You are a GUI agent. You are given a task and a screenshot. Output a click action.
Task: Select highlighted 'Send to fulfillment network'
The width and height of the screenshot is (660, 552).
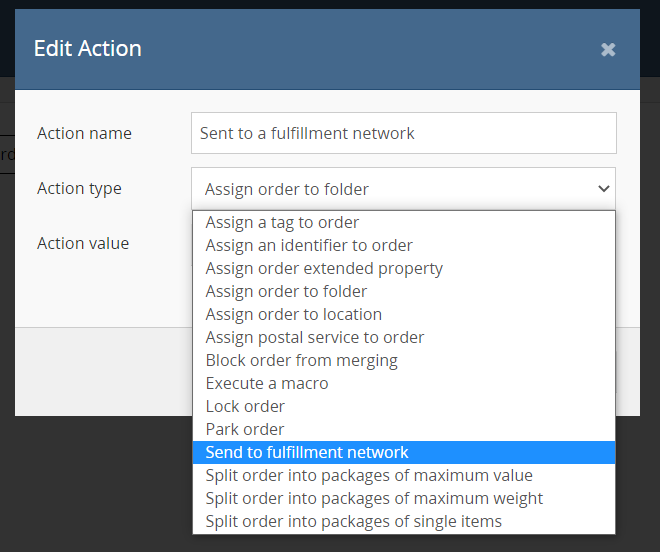pyautogui.click(x=307, y=452)
